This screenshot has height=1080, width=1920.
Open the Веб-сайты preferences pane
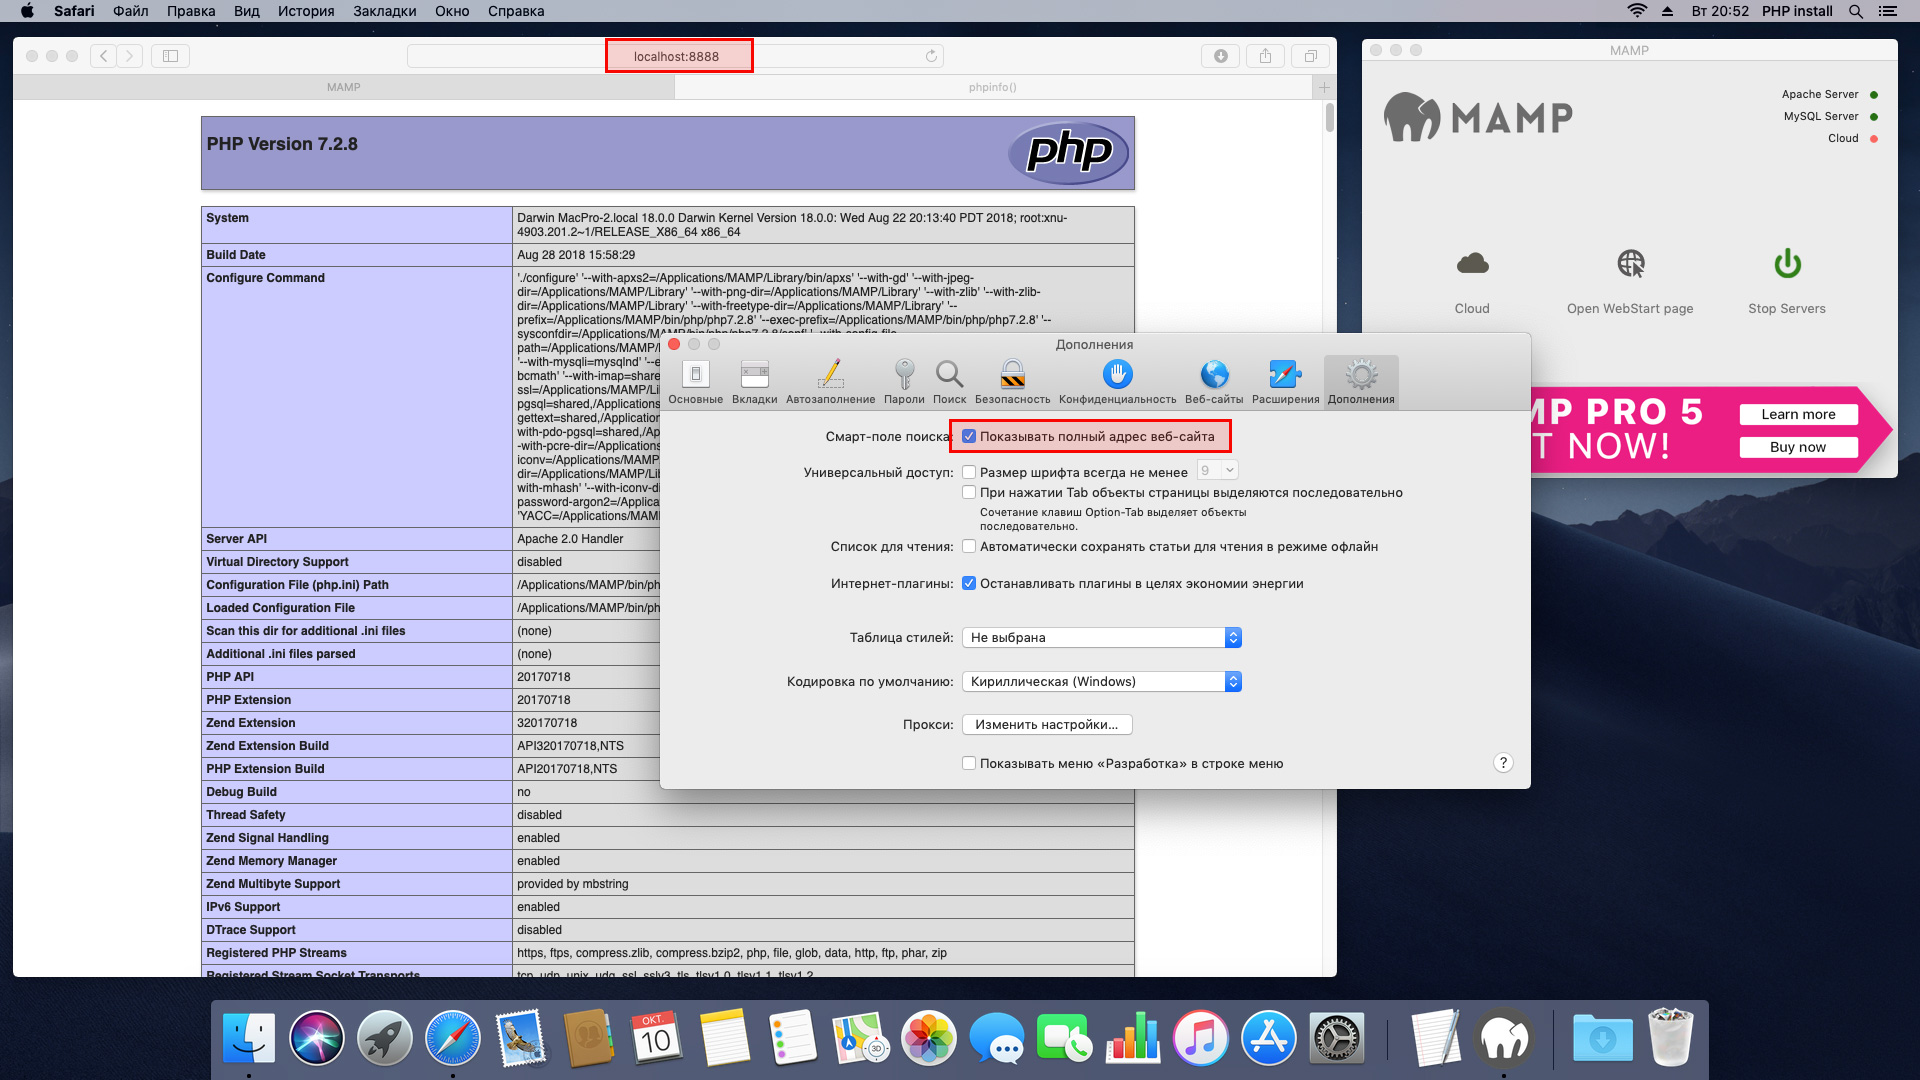[x=1214, y=382]
